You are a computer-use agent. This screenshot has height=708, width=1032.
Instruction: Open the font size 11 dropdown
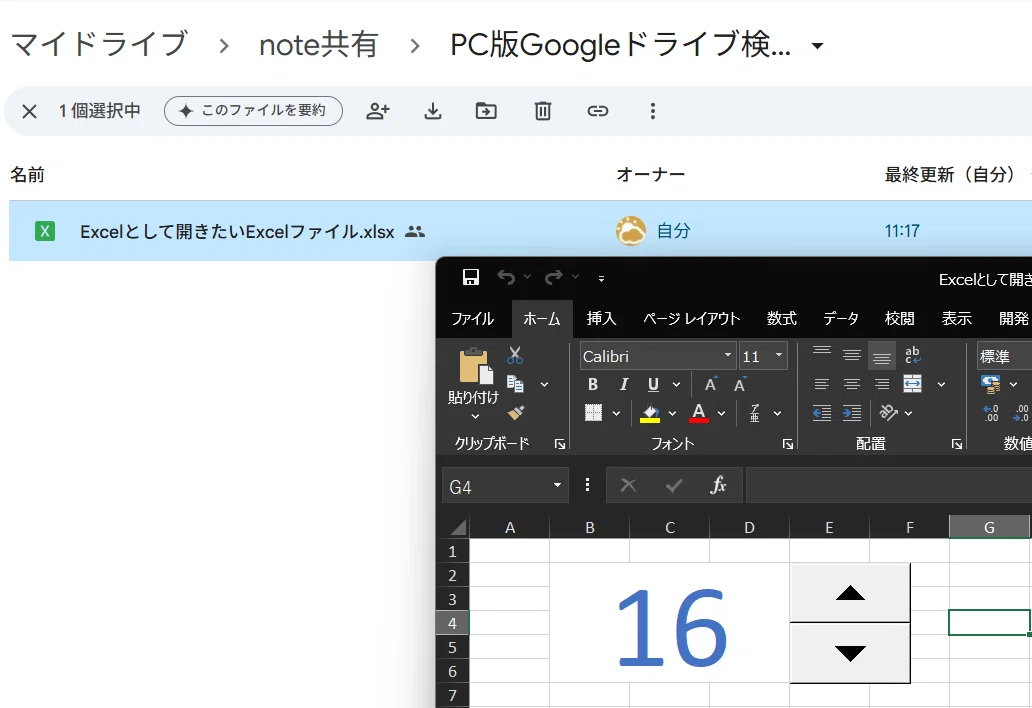[779, 356]
